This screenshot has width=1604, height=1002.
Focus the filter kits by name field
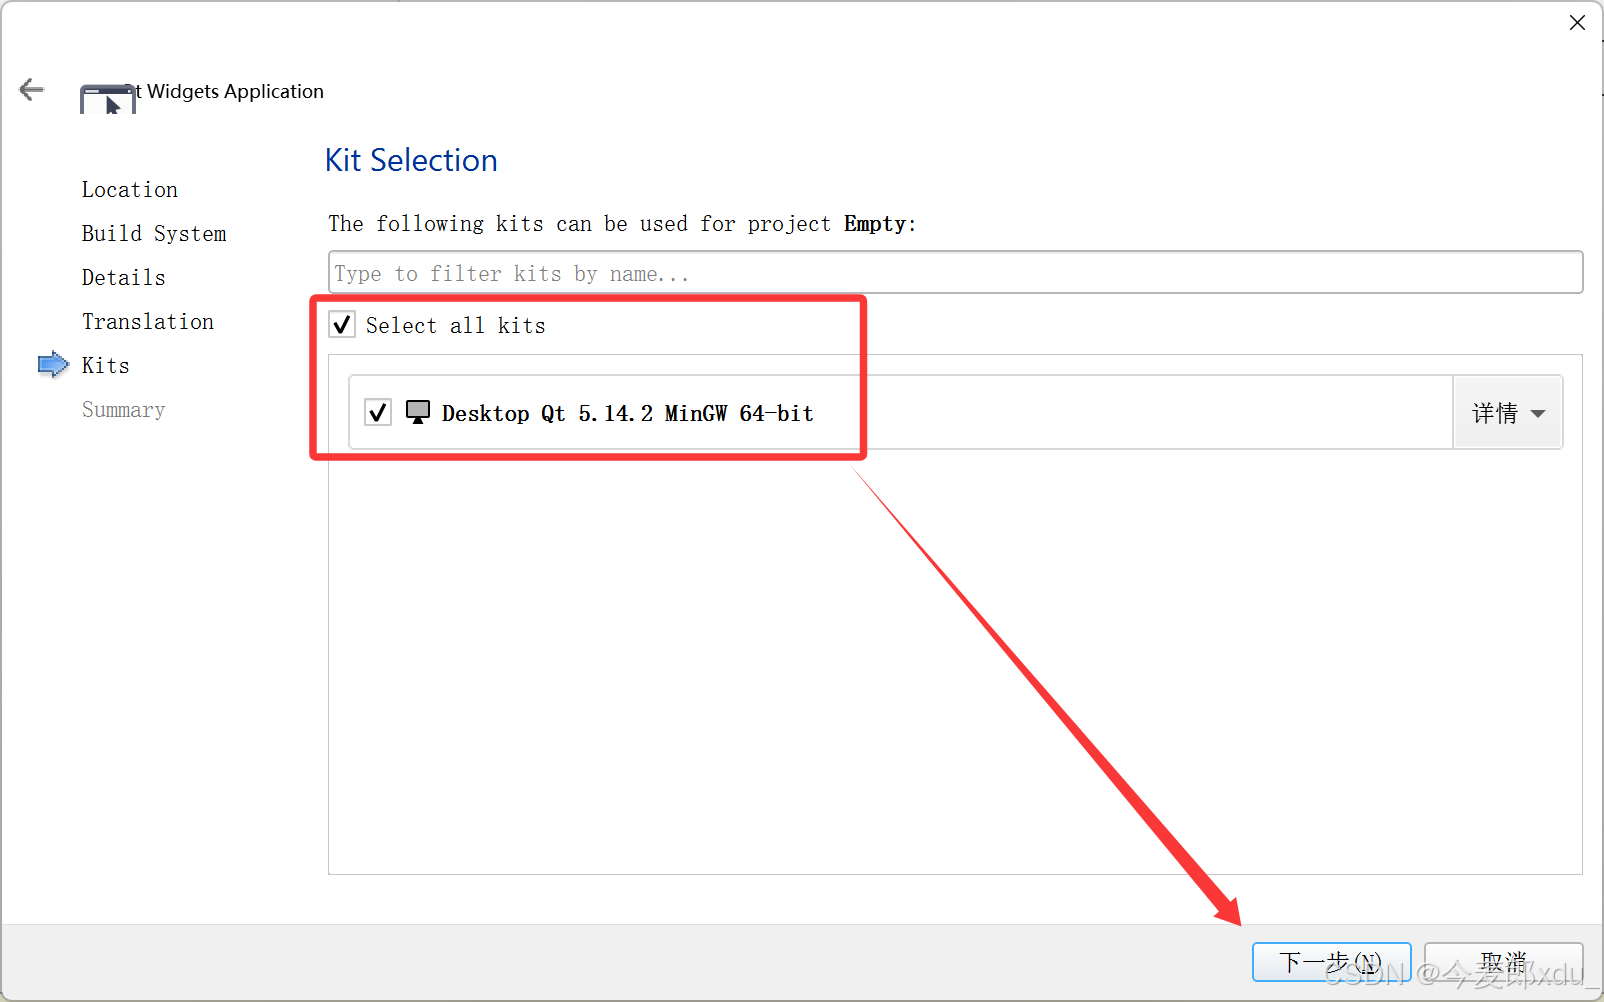[x=955, y=272]
